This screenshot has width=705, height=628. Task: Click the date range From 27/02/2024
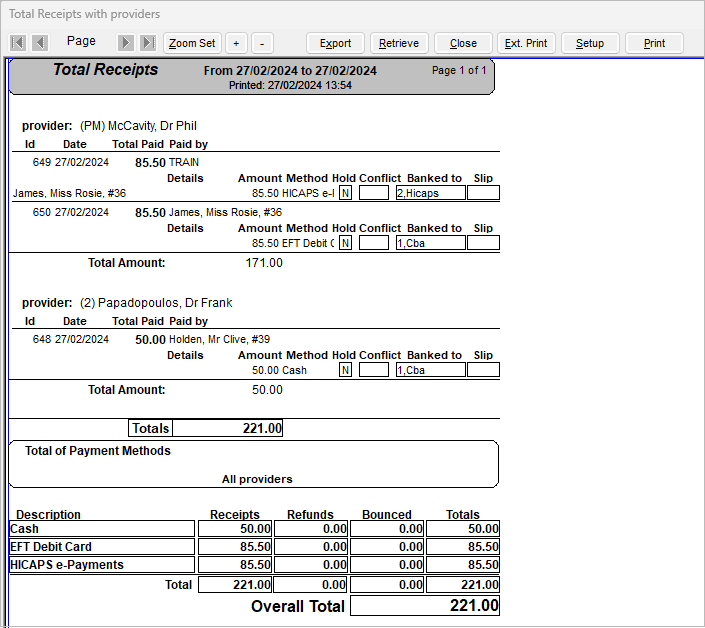[290, 71]
